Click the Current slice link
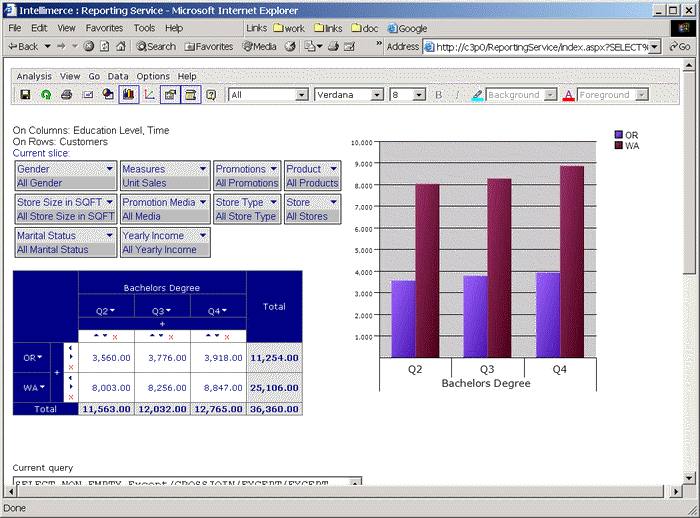Screen dimensions: 700x518 [41, 153]
